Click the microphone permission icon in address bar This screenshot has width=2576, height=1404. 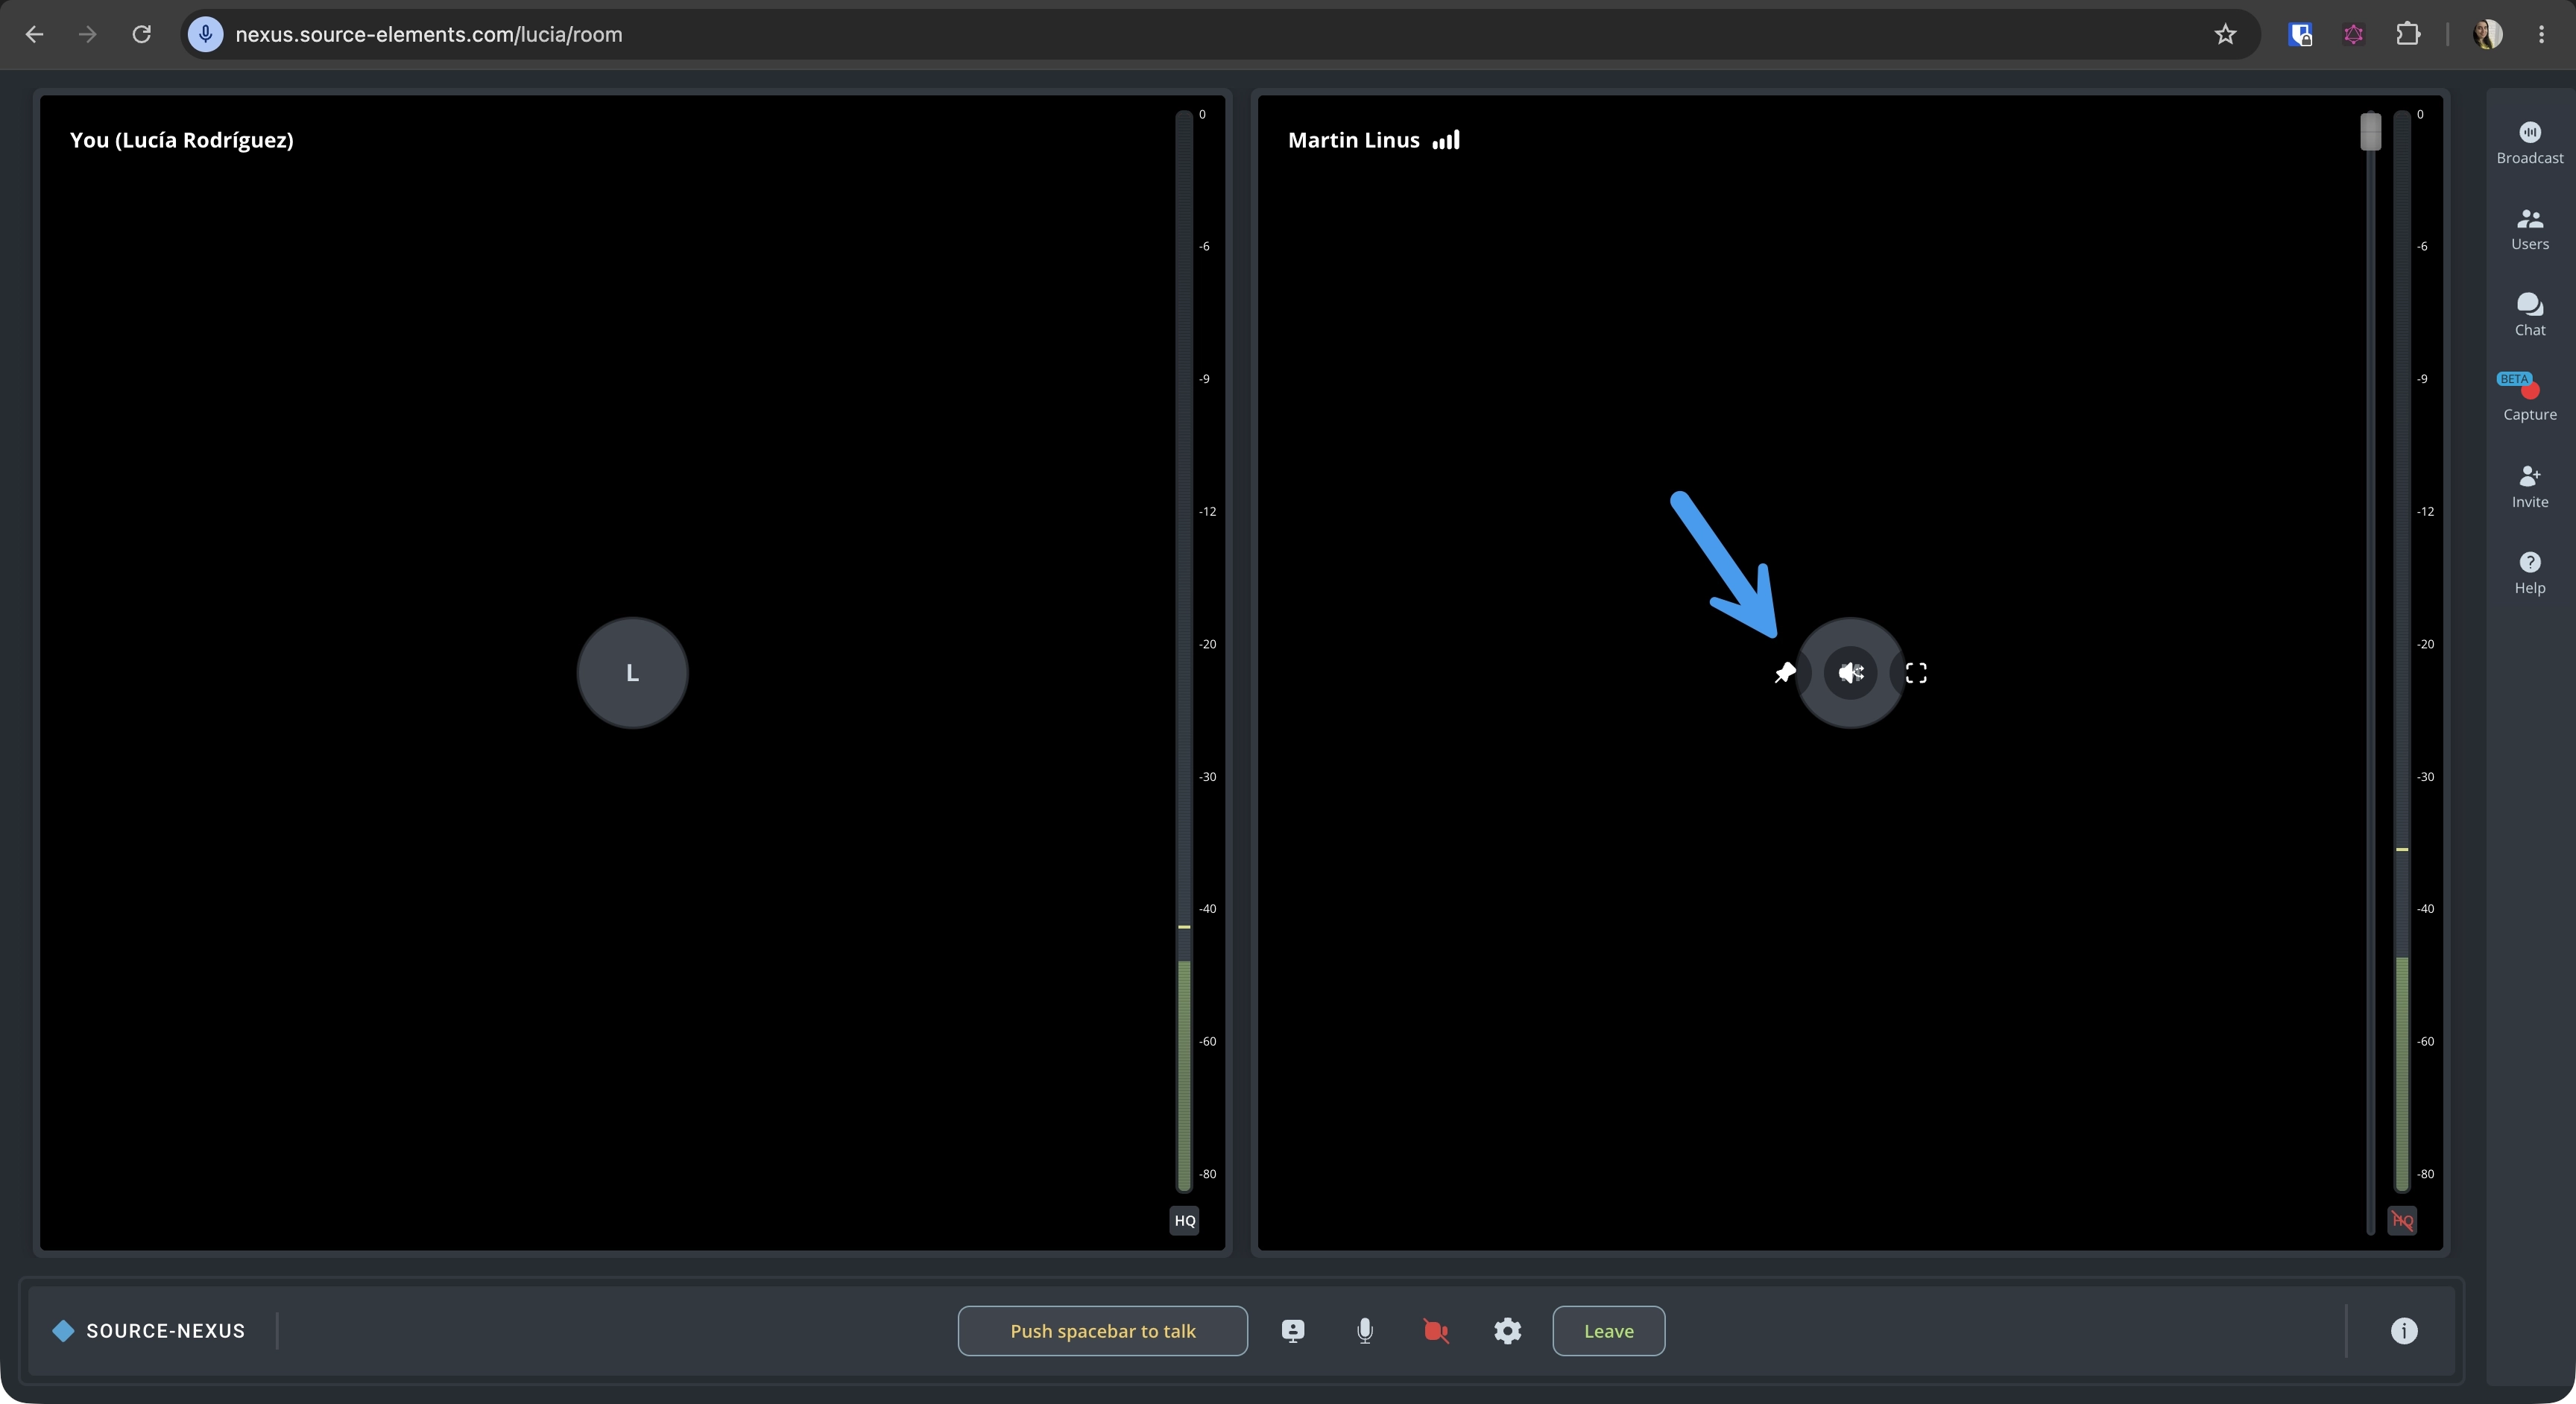pyautogui.click(x=205, y=34)
